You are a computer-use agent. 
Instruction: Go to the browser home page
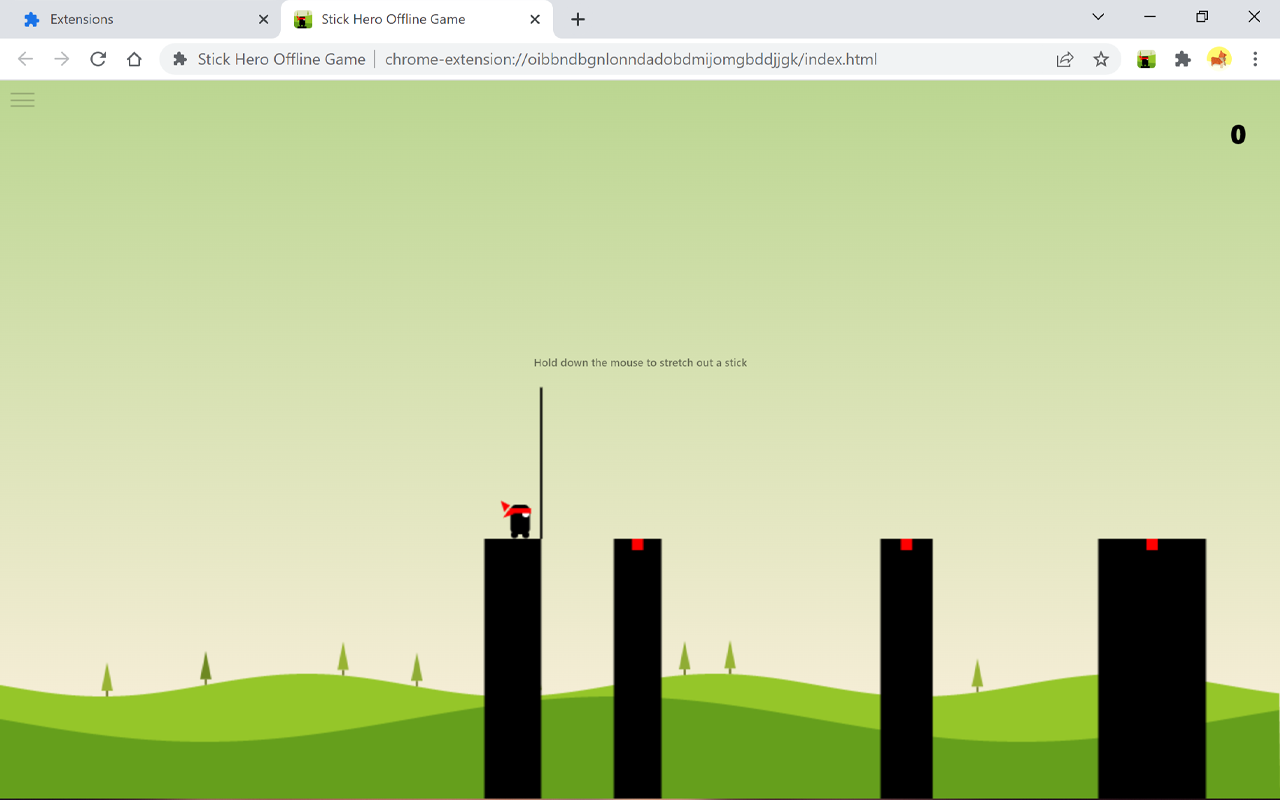click(x=134, y=59)
